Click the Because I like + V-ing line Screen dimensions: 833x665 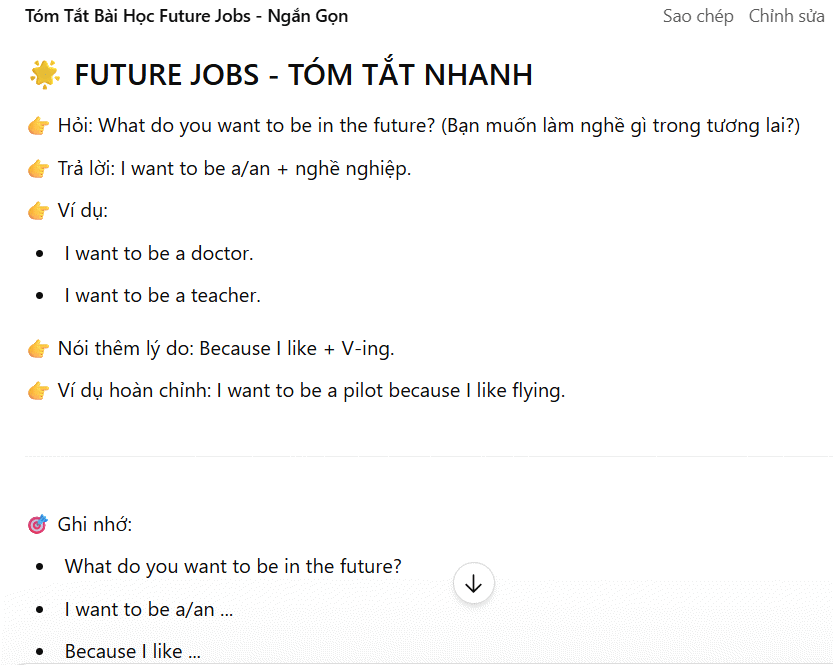[x=296, y=349]
